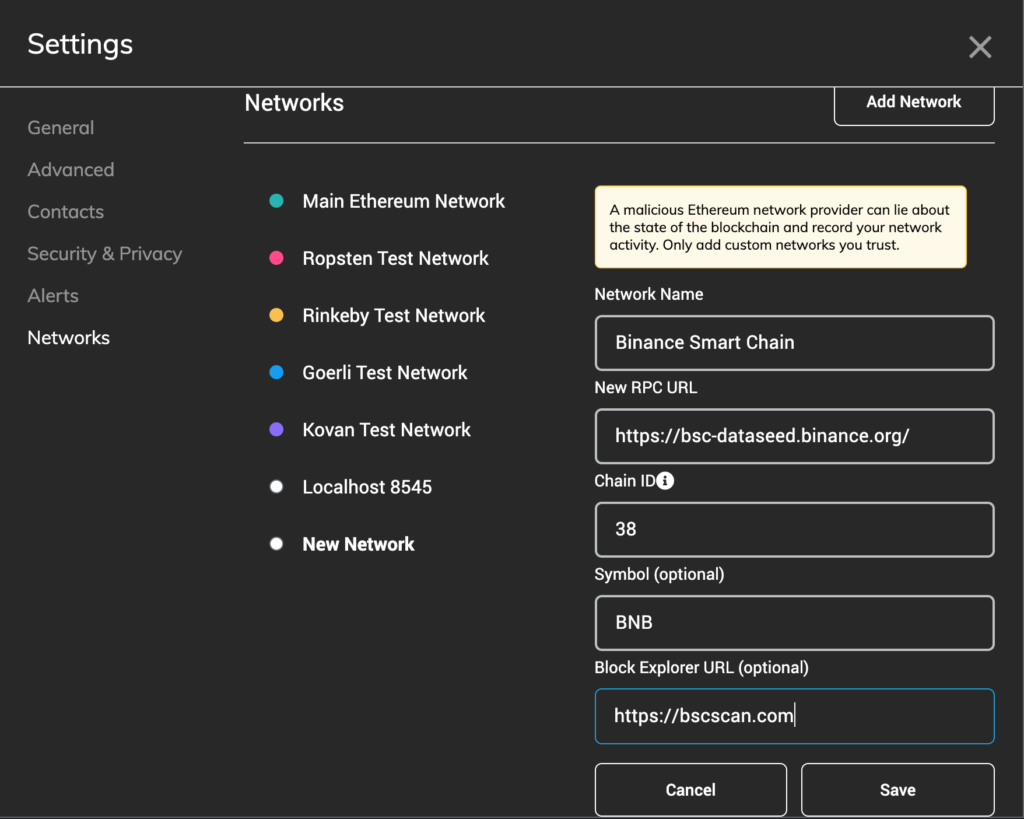Focus the Chain ID field showing 38
Image resolution: width=1024 pixels, height=819 pixels.
coord(794,530)
